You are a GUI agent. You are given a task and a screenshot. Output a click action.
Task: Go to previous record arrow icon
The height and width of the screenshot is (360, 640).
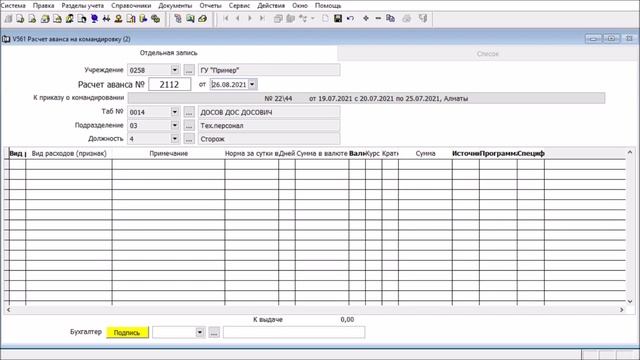click(x=238, y=18)
